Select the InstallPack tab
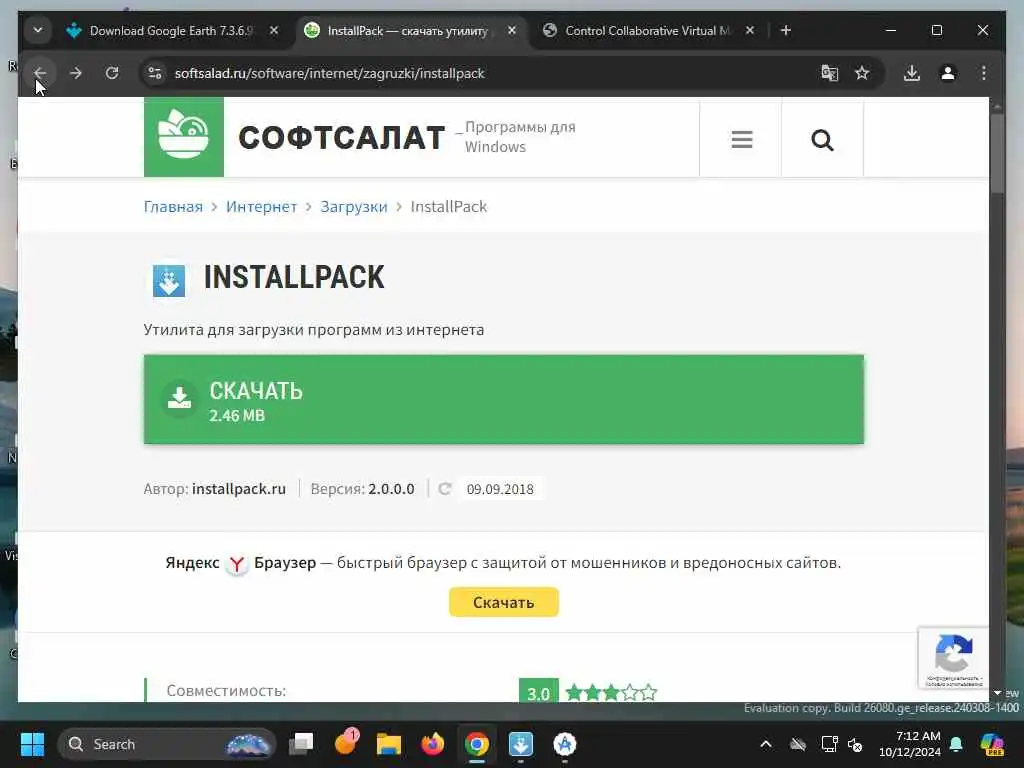The width and height of the screenshot is (1024, 768). pyautogui.click(x=408, y=31)
